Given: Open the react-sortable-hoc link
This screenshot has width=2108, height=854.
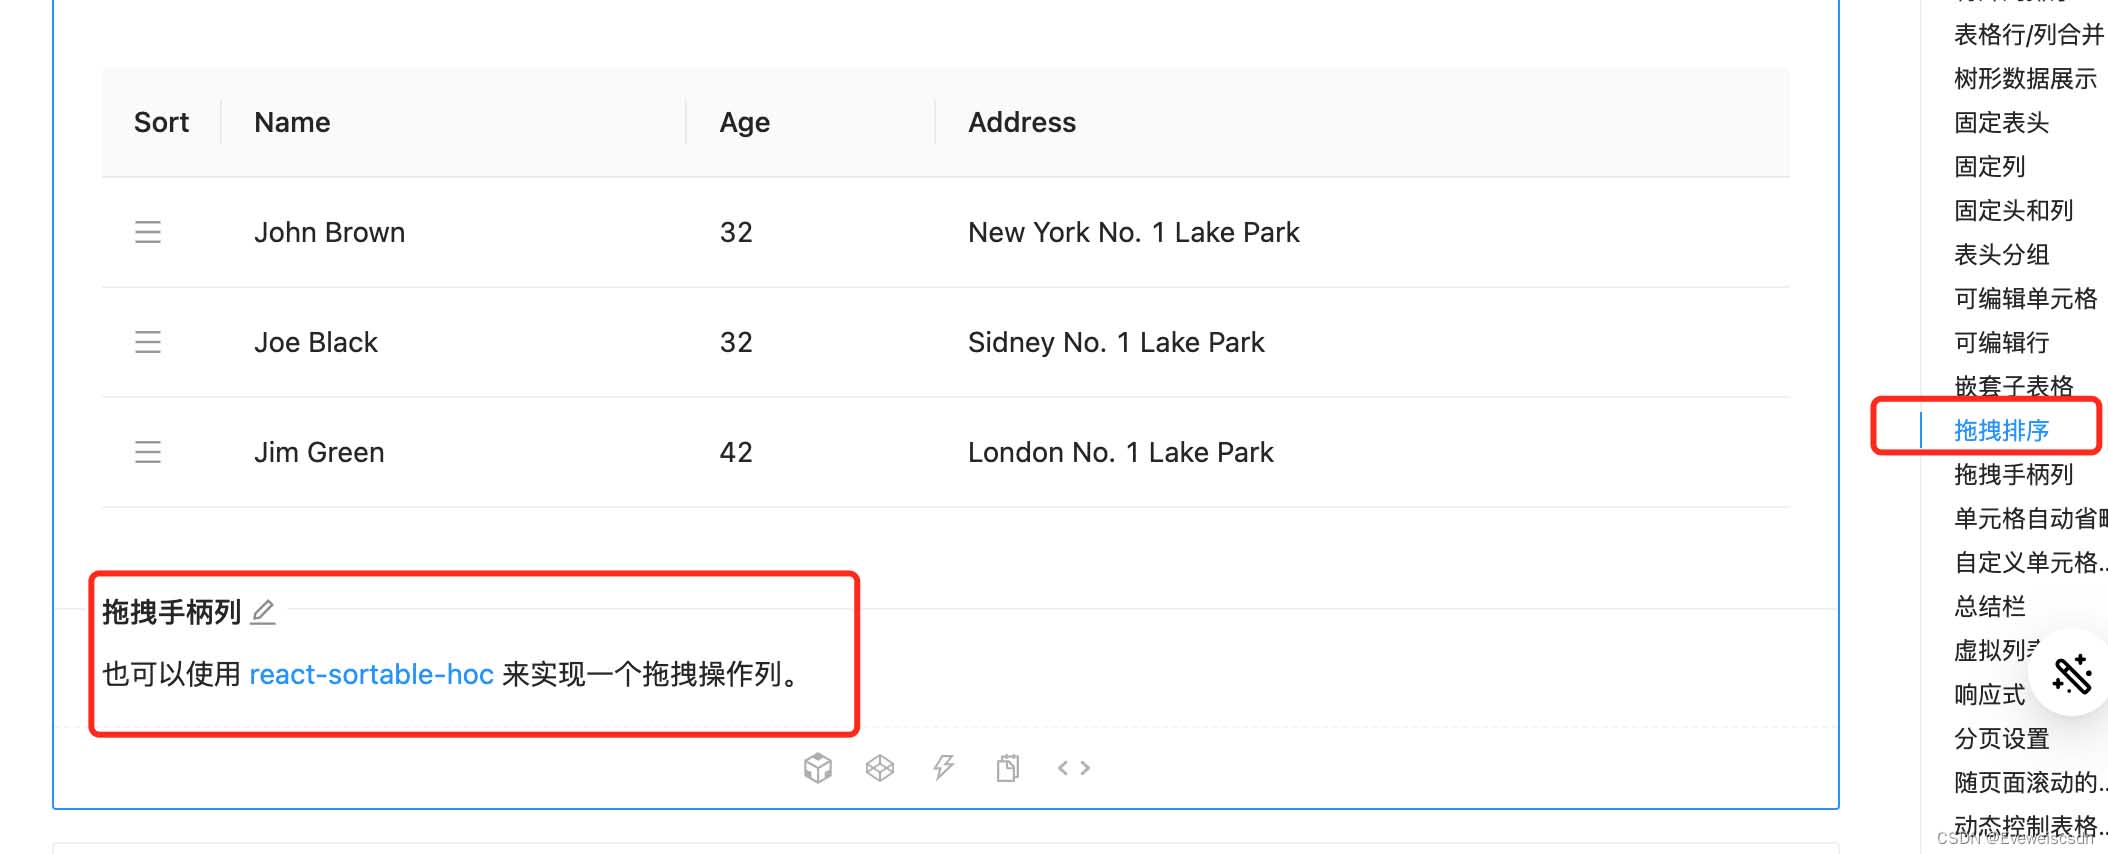Looking at the screenshot, I should [x=371, y=675].
